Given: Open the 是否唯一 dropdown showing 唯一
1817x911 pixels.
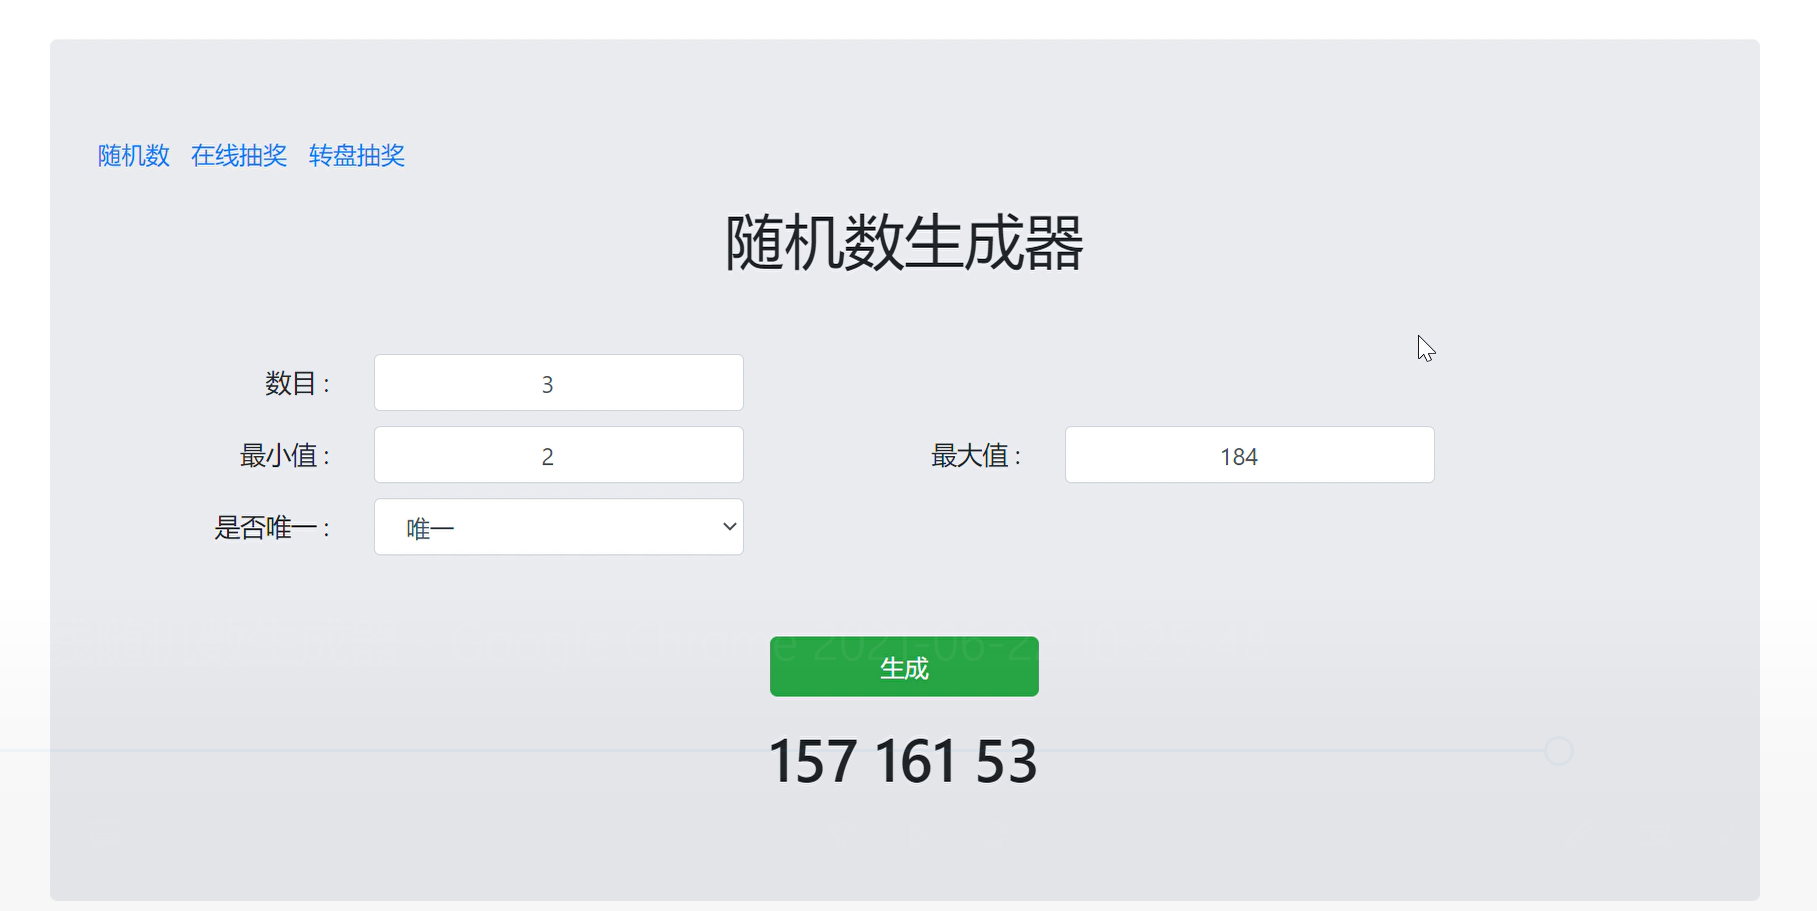Looking at the screenshot, I should (x=559, y=527).
